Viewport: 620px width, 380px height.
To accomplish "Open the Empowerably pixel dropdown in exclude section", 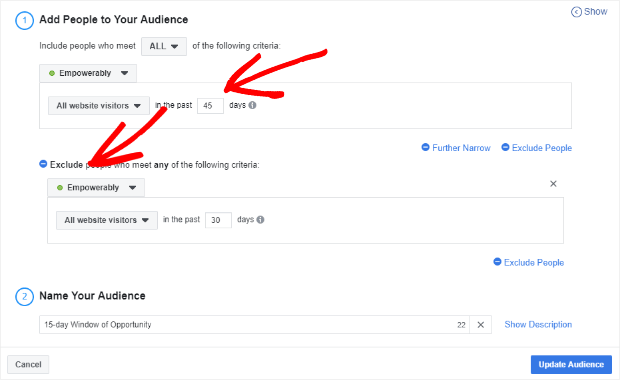I will (x=96, y=187).
